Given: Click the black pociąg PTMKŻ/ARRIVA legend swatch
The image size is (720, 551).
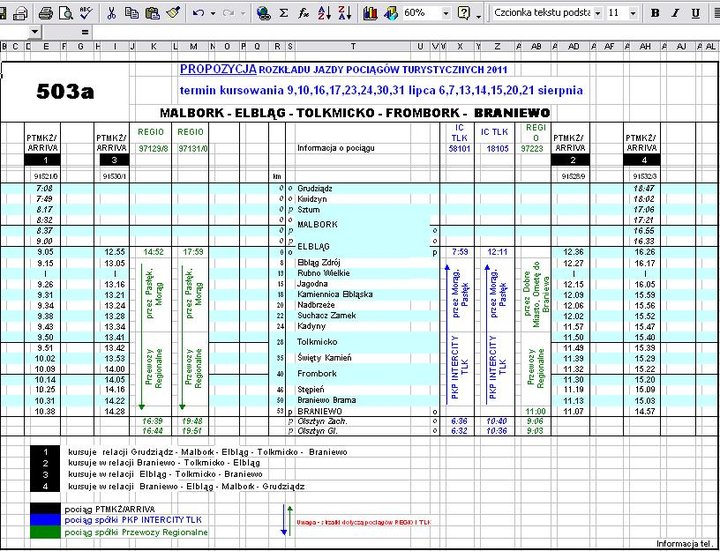Looking at the screenshot, I should 45,509.
